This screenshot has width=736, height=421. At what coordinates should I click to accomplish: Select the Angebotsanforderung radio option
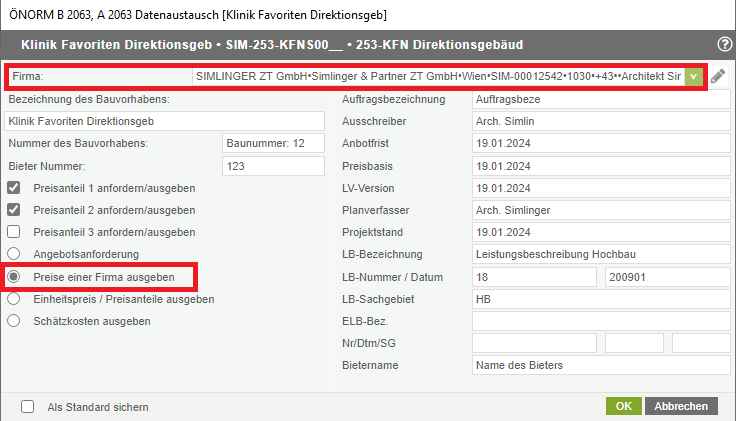click(14, 254)
